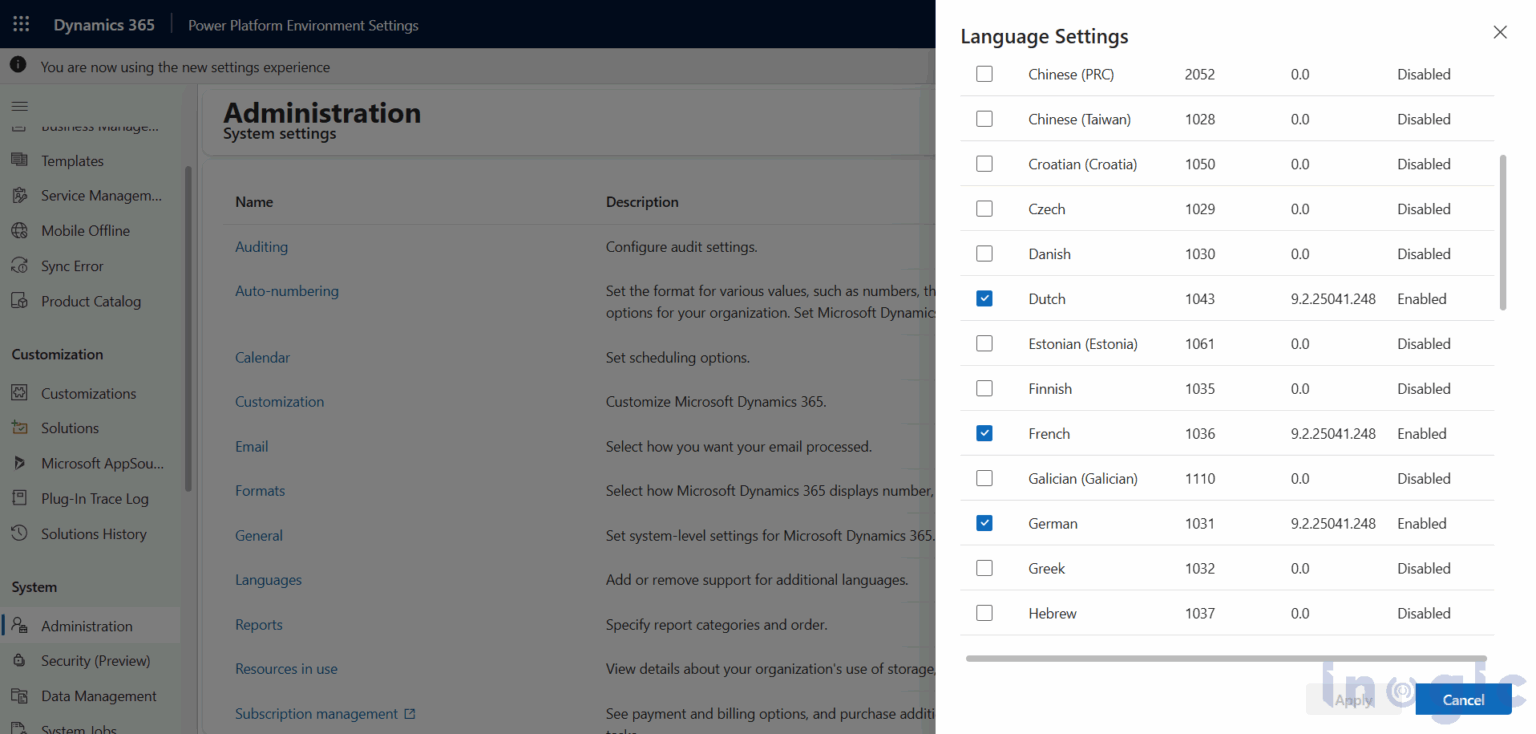Check the Greek language checkbox
The height and width of the screenshot is (734, 1536).
coord(984,568)
